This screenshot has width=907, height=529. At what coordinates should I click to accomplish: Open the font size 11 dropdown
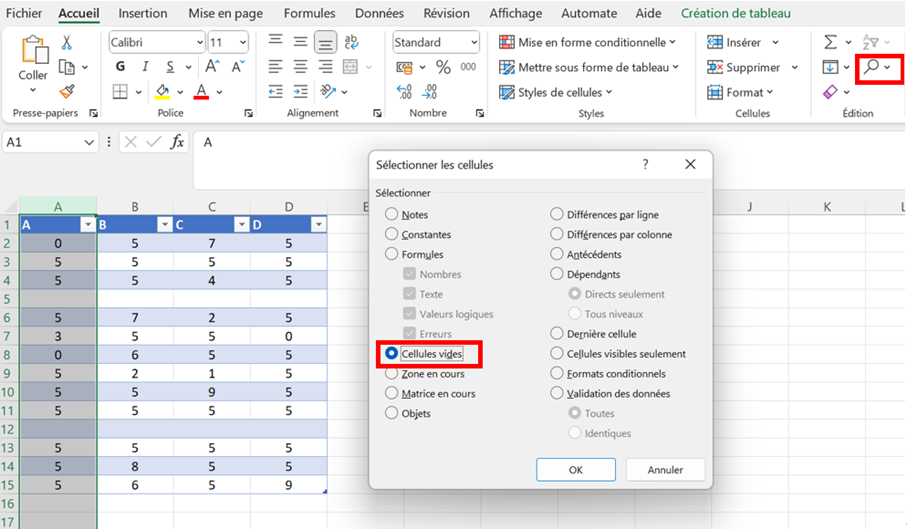(243, 42)
